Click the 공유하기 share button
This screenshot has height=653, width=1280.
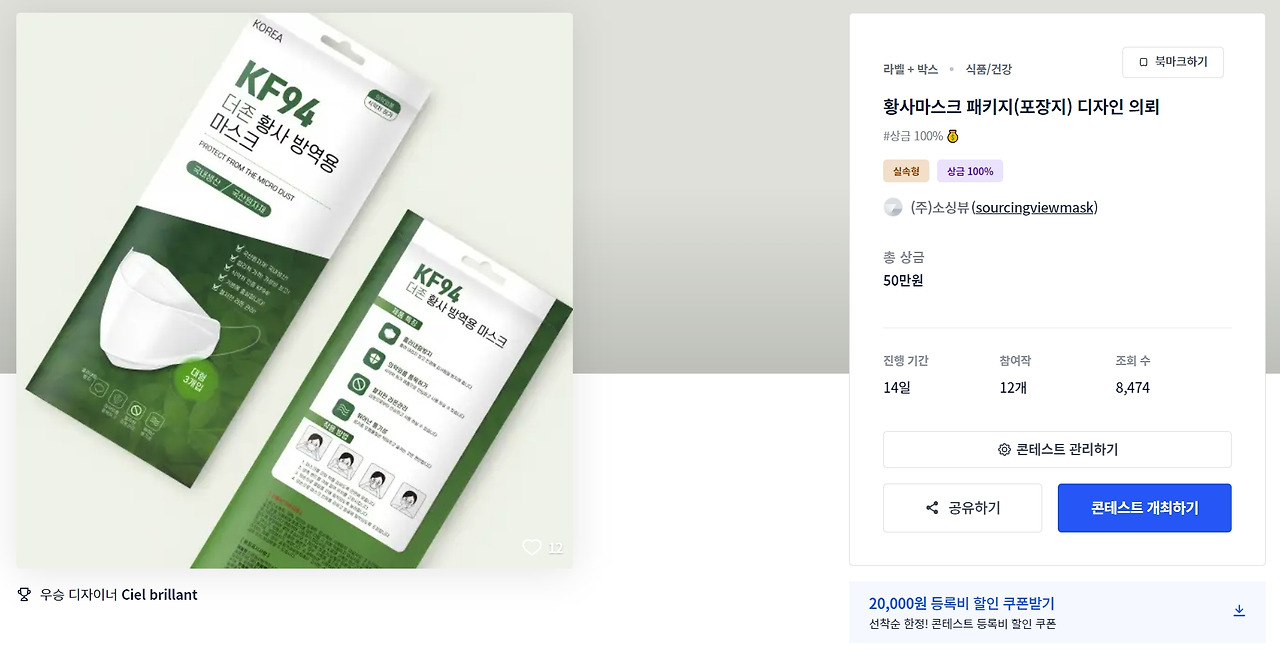click(962, 508)
